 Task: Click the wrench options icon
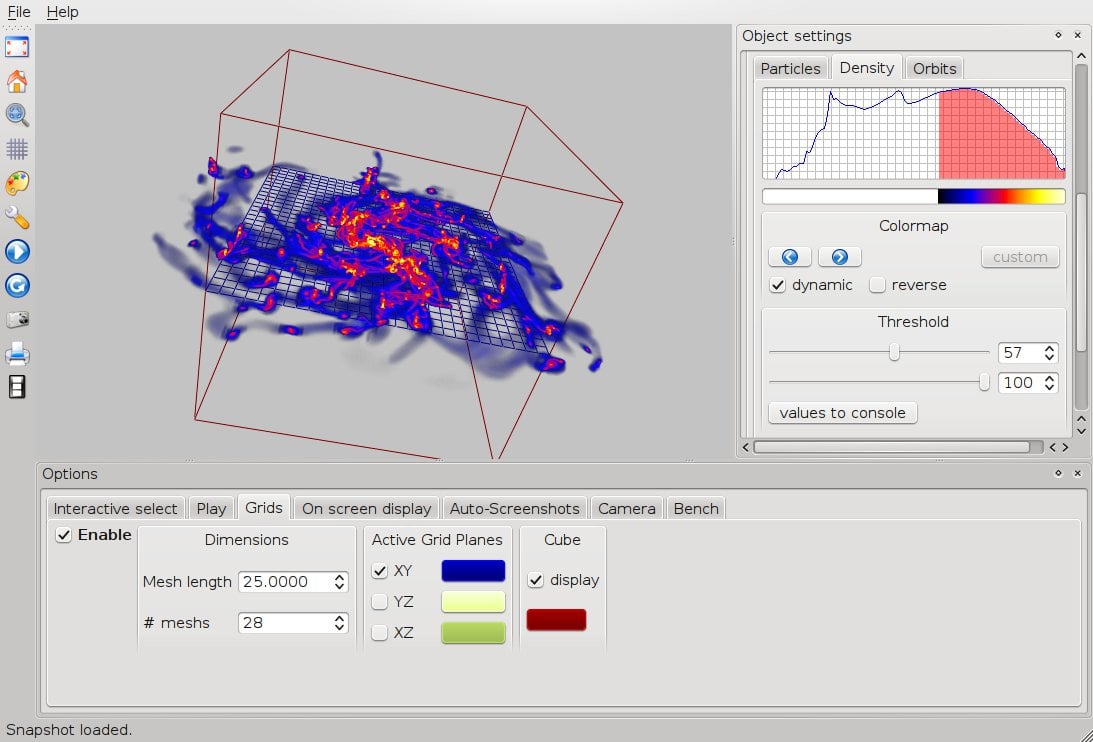[17, 217]
